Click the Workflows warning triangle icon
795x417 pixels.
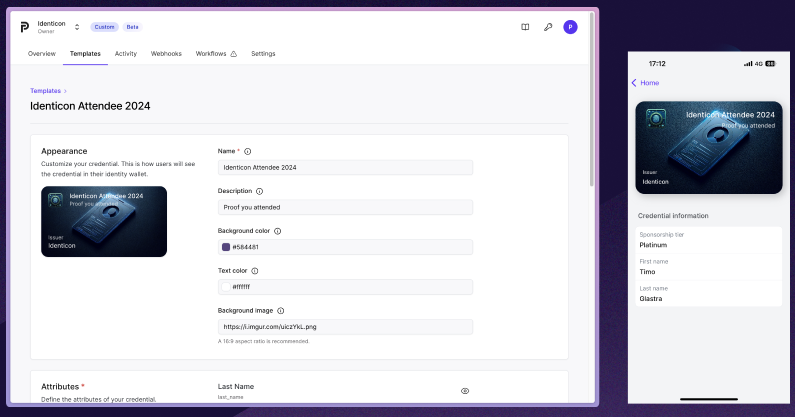[234, 54]
